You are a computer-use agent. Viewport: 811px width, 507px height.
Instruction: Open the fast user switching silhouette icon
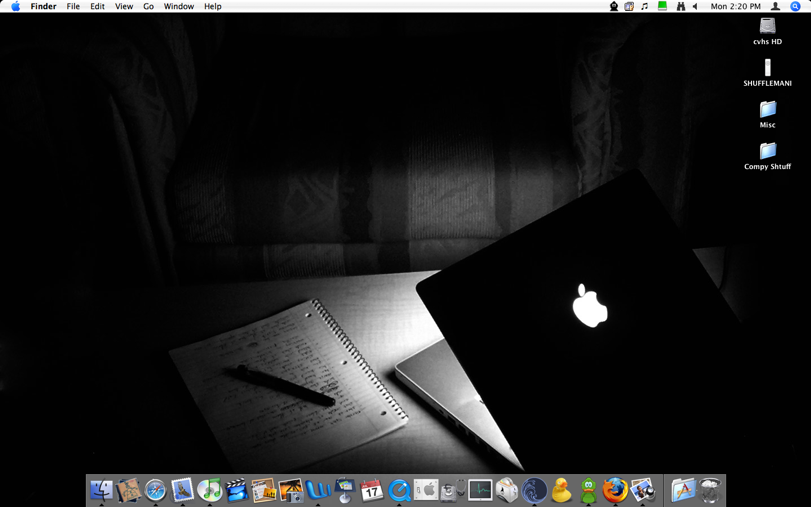(x=775, y=6)
